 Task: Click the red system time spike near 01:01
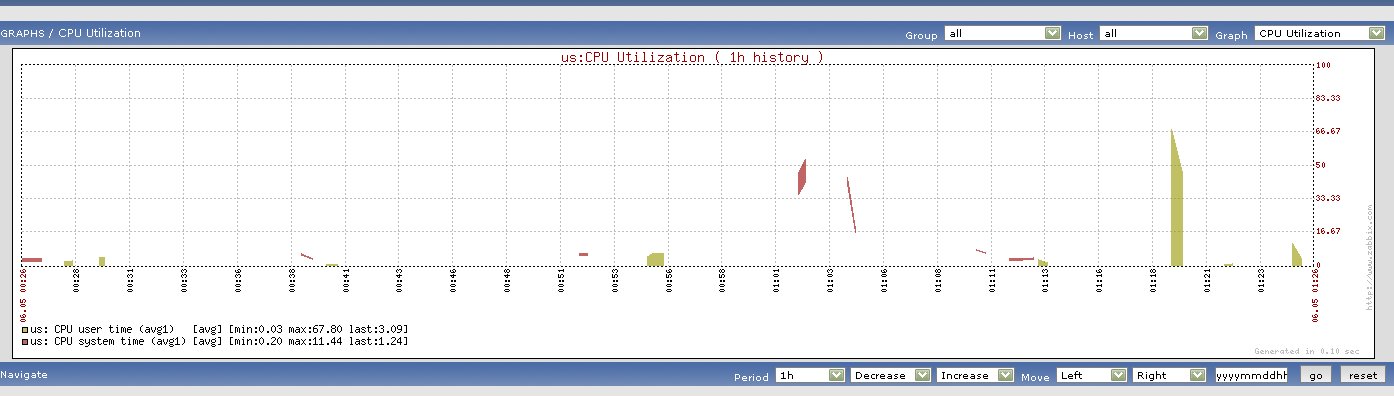point(802,177)
